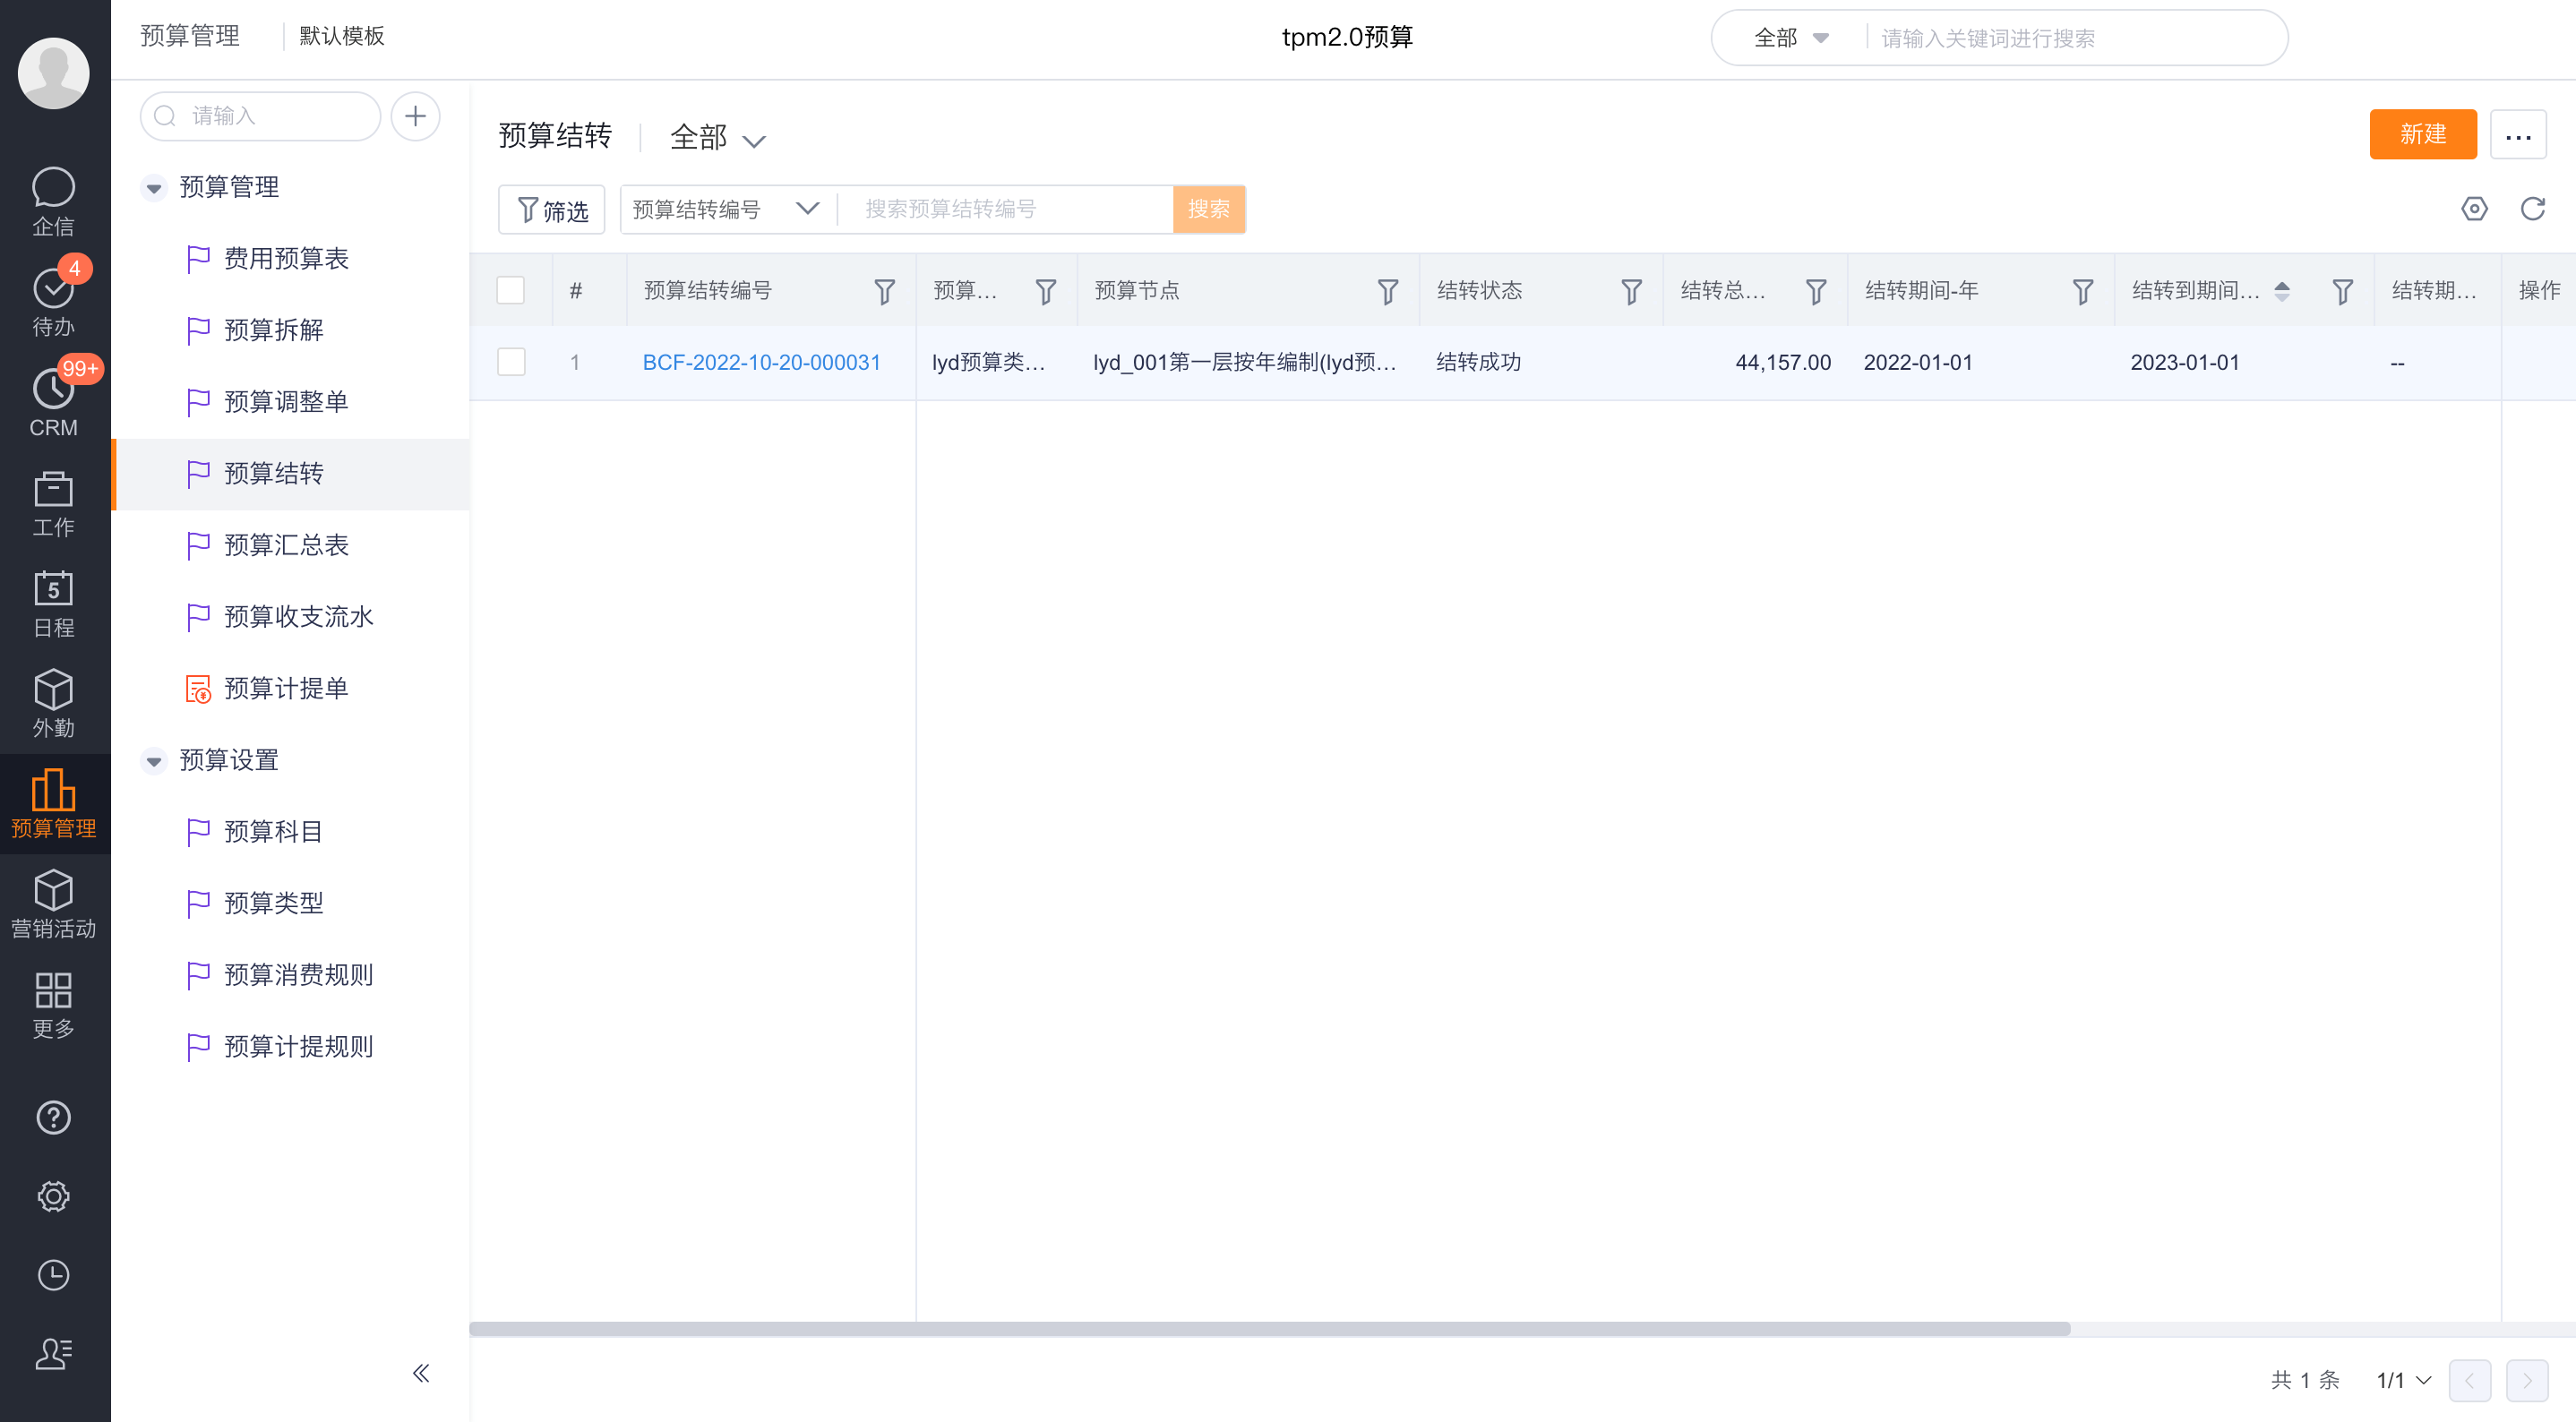Click the orange 搜索 button
2576x1422 pixels.
click(1208, 209)
